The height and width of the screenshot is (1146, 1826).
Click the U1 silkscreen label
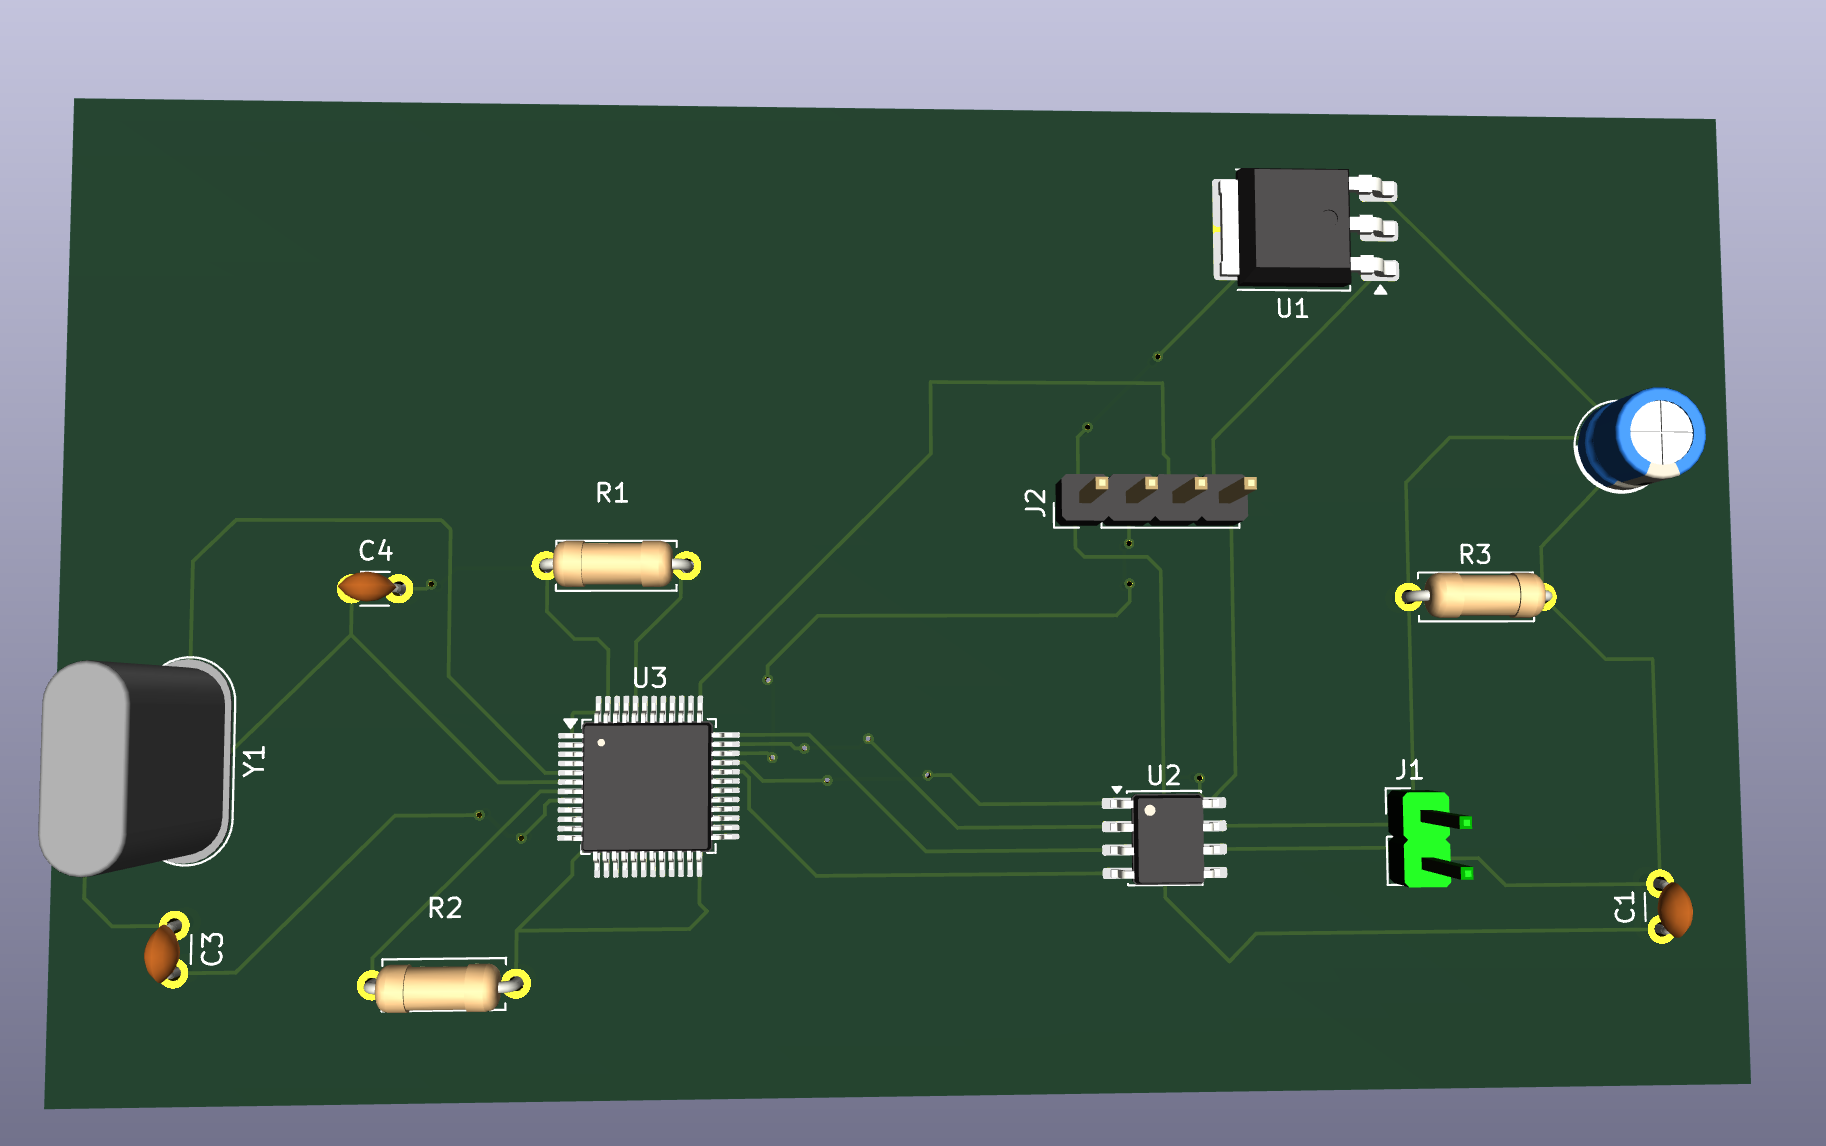(x=1292, y=308)
